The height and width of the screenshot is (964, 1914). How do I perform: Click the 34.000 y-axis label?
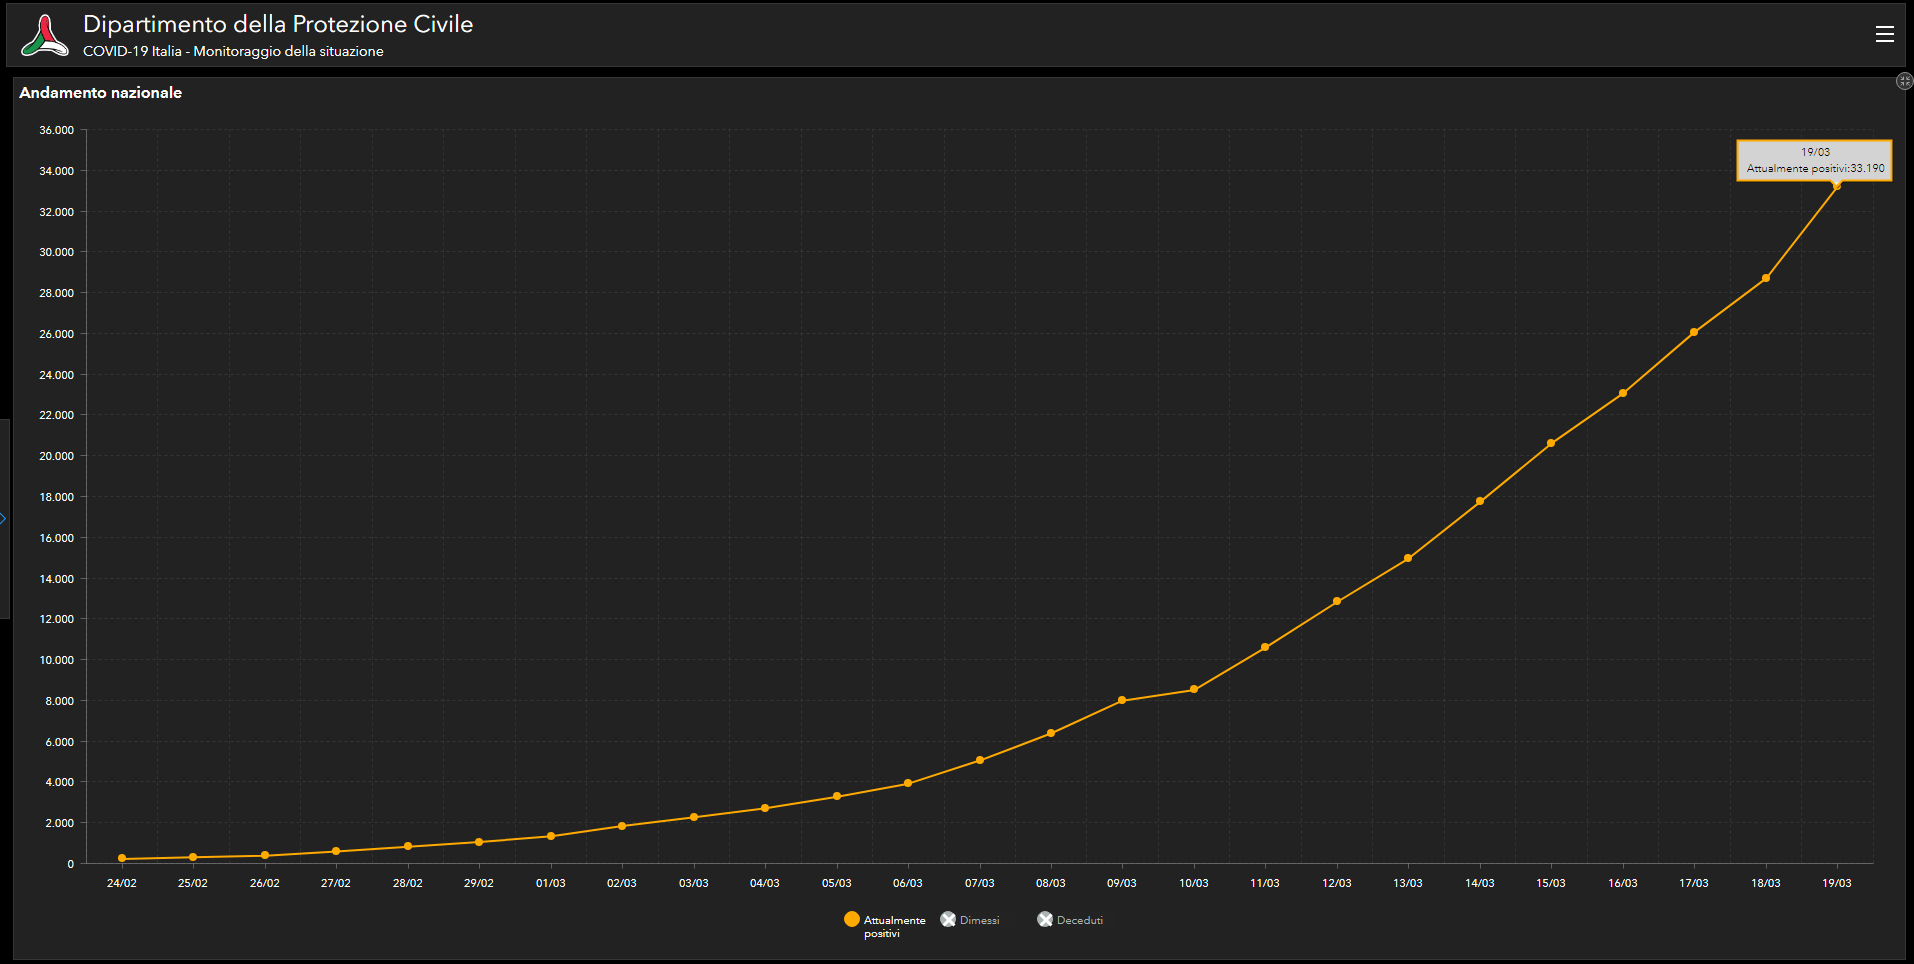click(x=56, y=171)
